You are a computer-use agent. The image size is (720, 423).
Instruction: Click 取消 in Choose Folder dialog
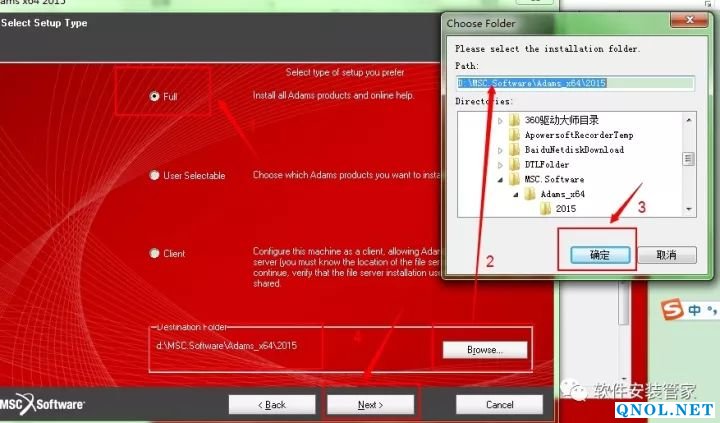point(661,255)
